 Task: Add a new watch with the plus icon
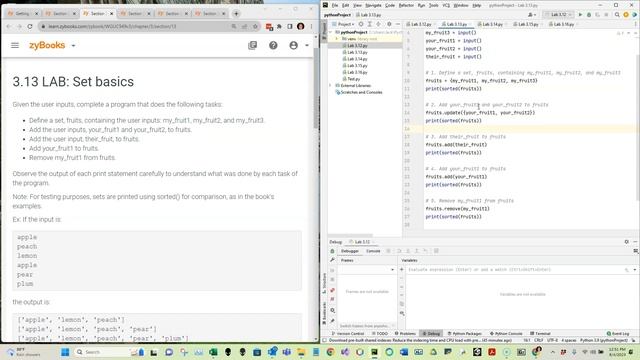402,270
